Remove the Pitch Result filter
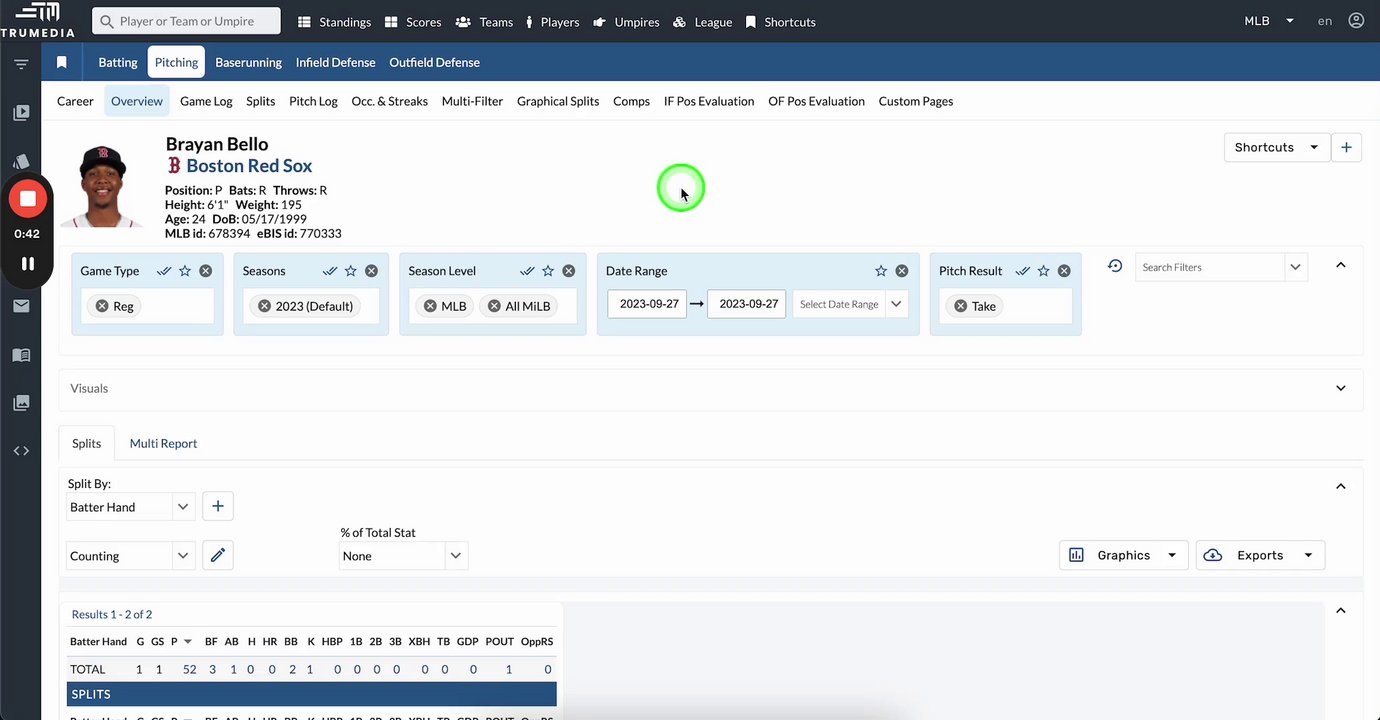 [x=1064, y=271]
